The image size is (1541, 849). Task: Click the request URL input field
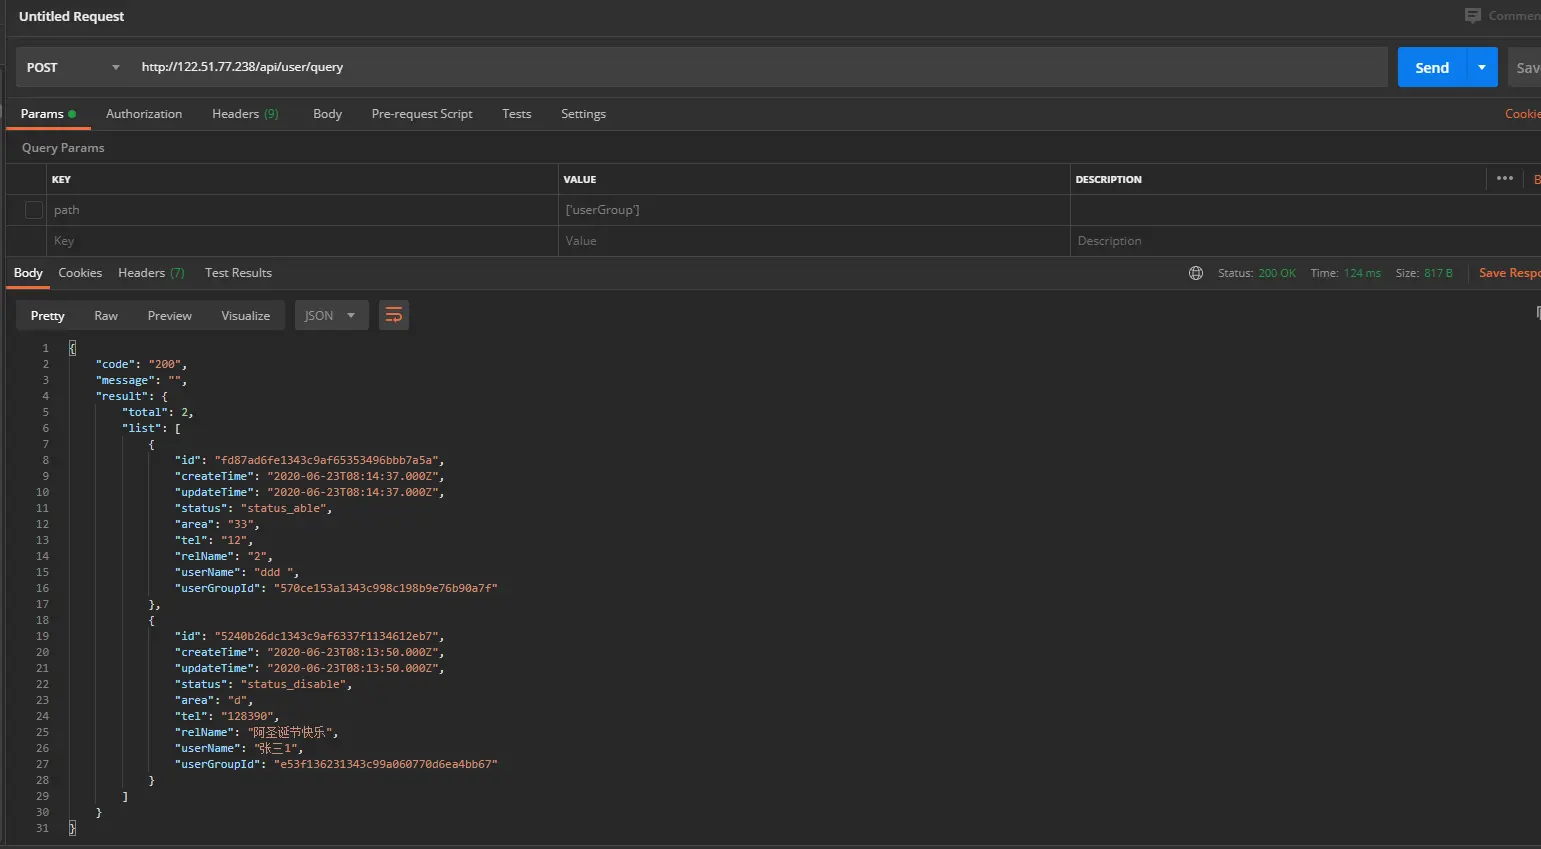point(760,67)
